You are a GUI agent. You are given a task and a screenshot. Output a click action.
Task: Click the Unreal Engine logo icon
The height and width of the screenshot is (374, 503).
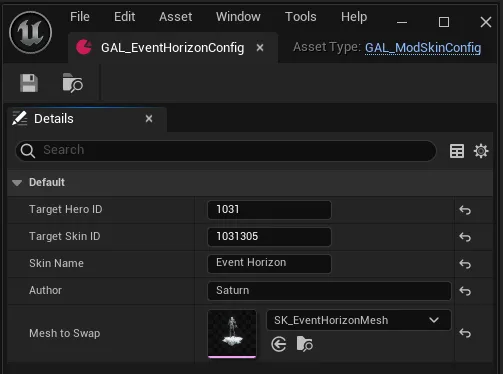coord(31,32)
